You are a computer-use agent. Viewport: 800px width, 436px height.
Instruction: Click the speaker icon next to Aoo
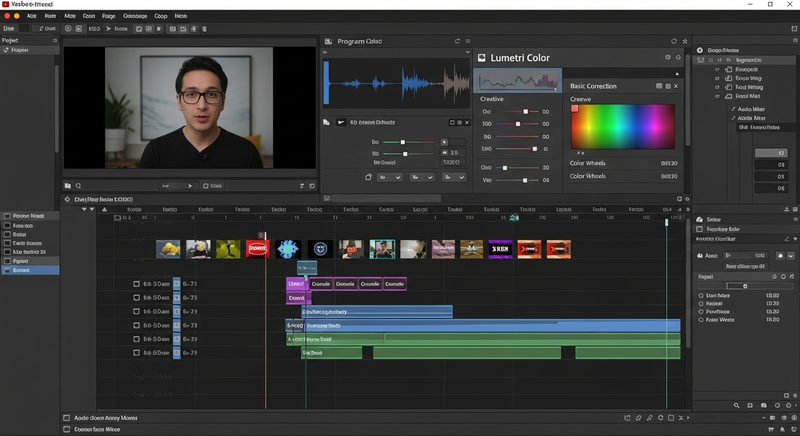(699, 255)
